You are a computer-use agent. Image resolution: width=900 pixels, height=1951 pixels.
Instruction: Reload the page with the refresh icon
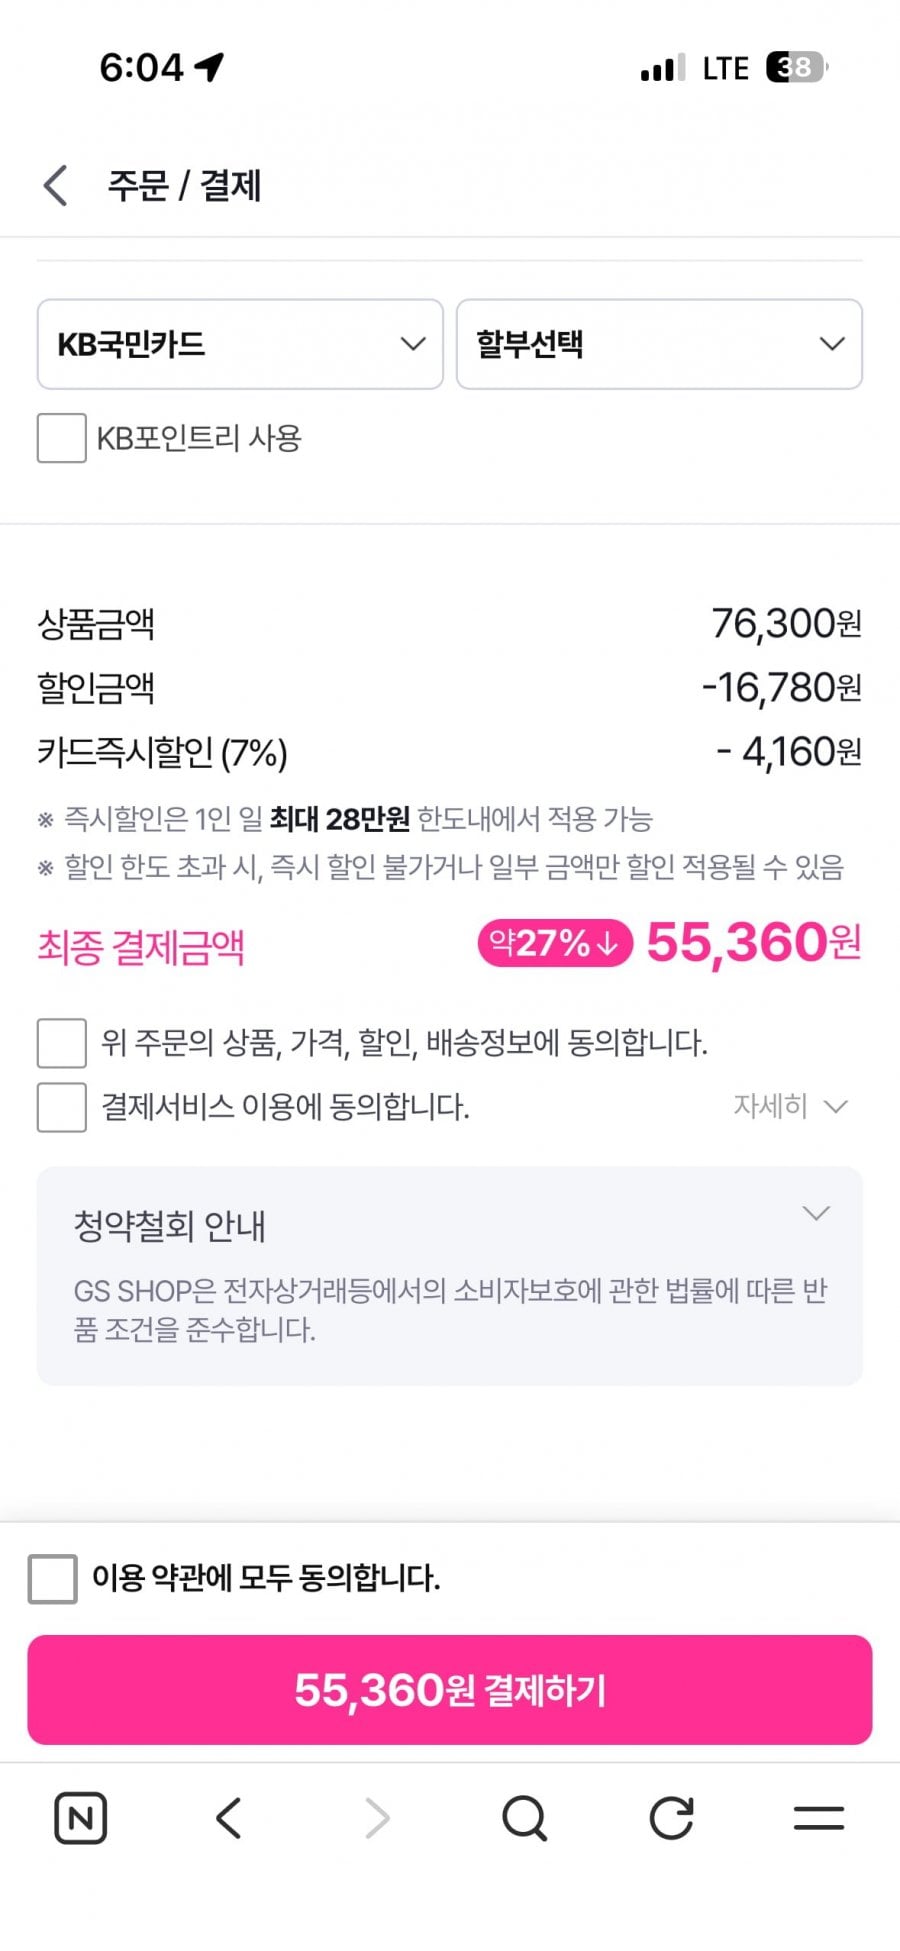pos(671,1817)
